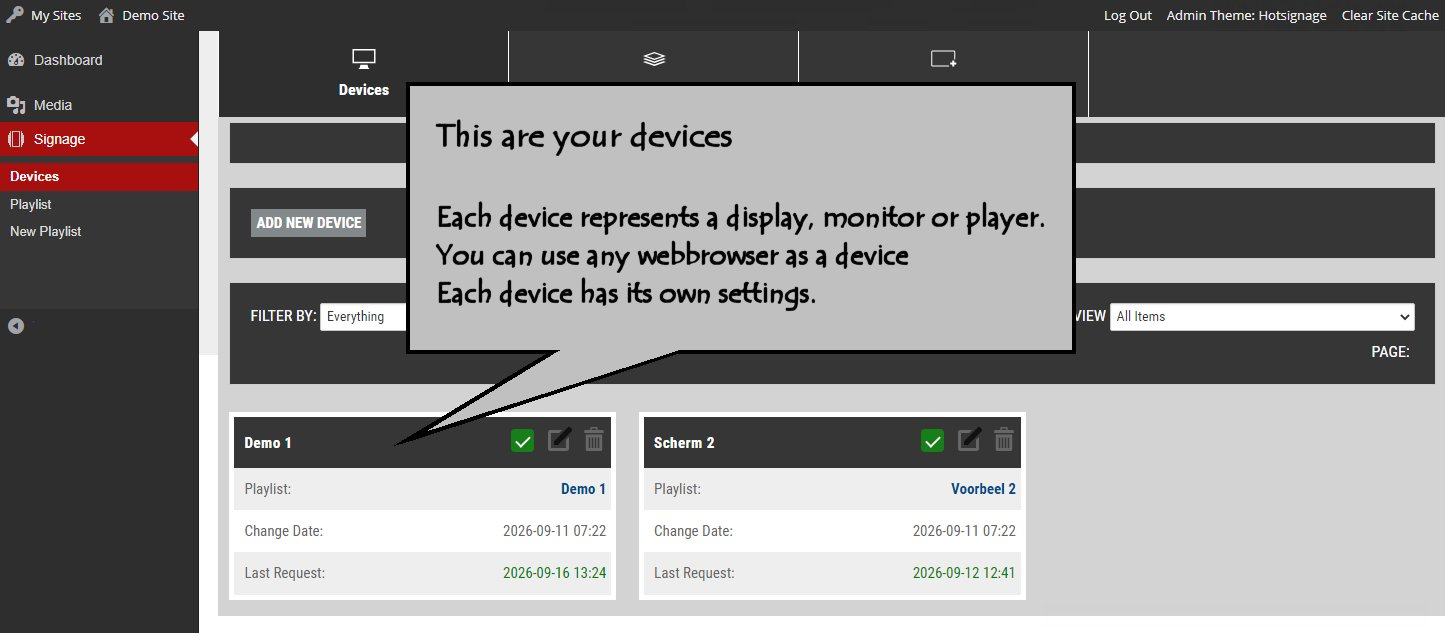
Task: Click the Dashboard gauge icon
Action: pos(15,60)
